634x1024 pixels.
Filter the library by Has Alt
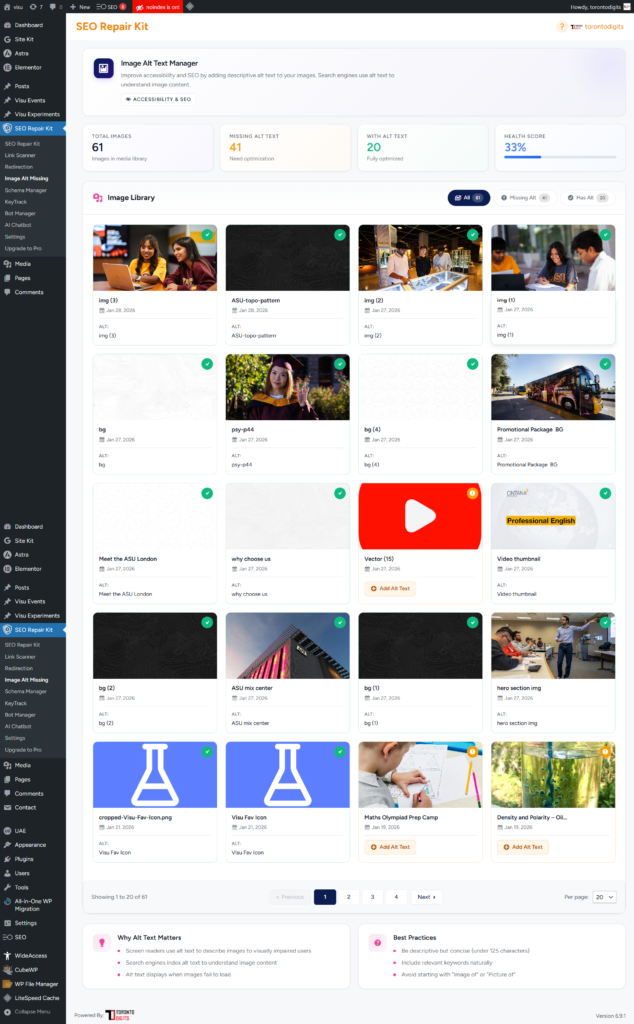click(584, 198)
